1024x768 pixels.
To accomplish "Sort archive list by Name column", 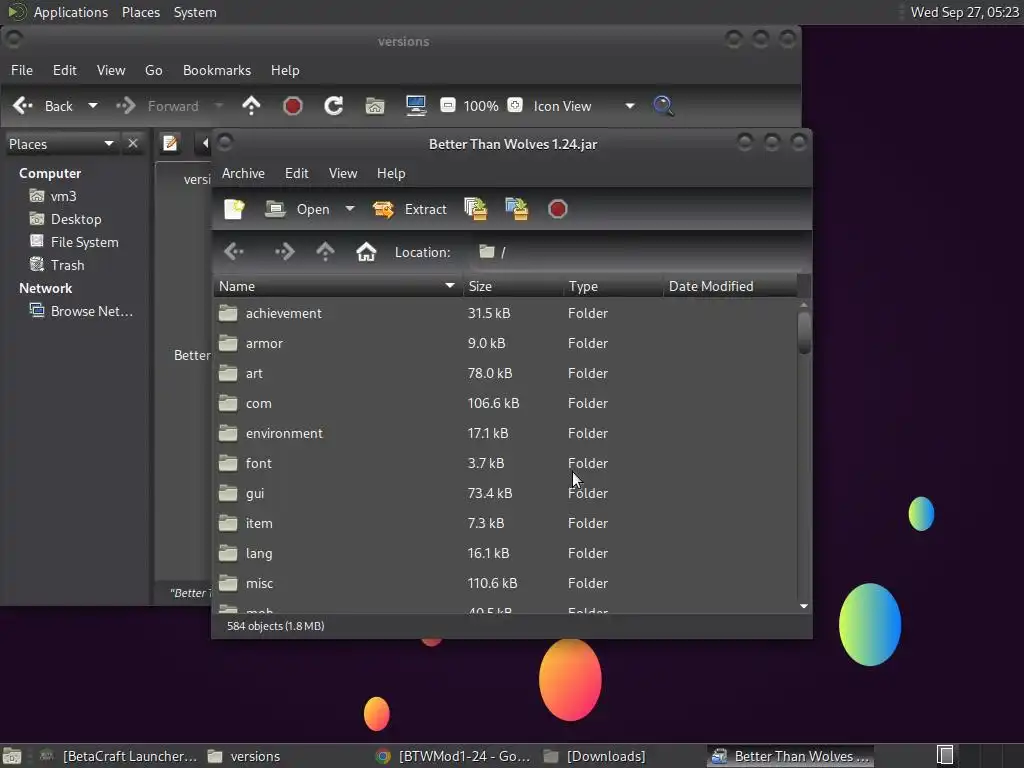I will pos(338,286).
